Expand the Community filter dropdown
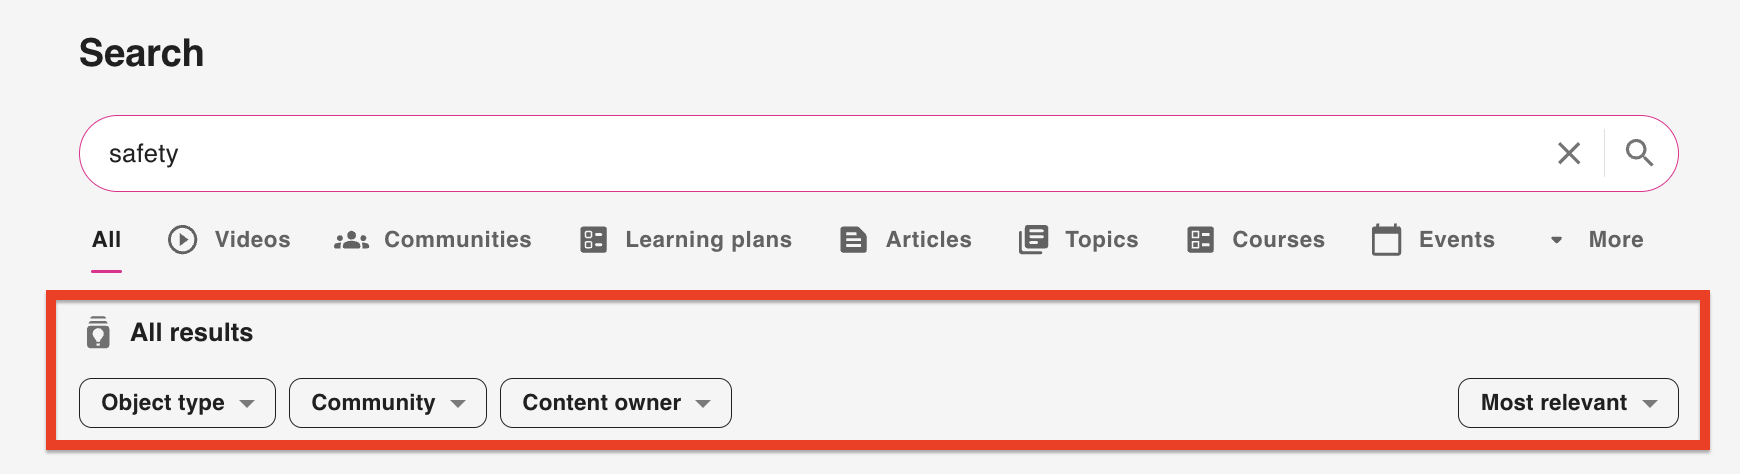Screen dimensions: 1740x474 tap(387, 403)
